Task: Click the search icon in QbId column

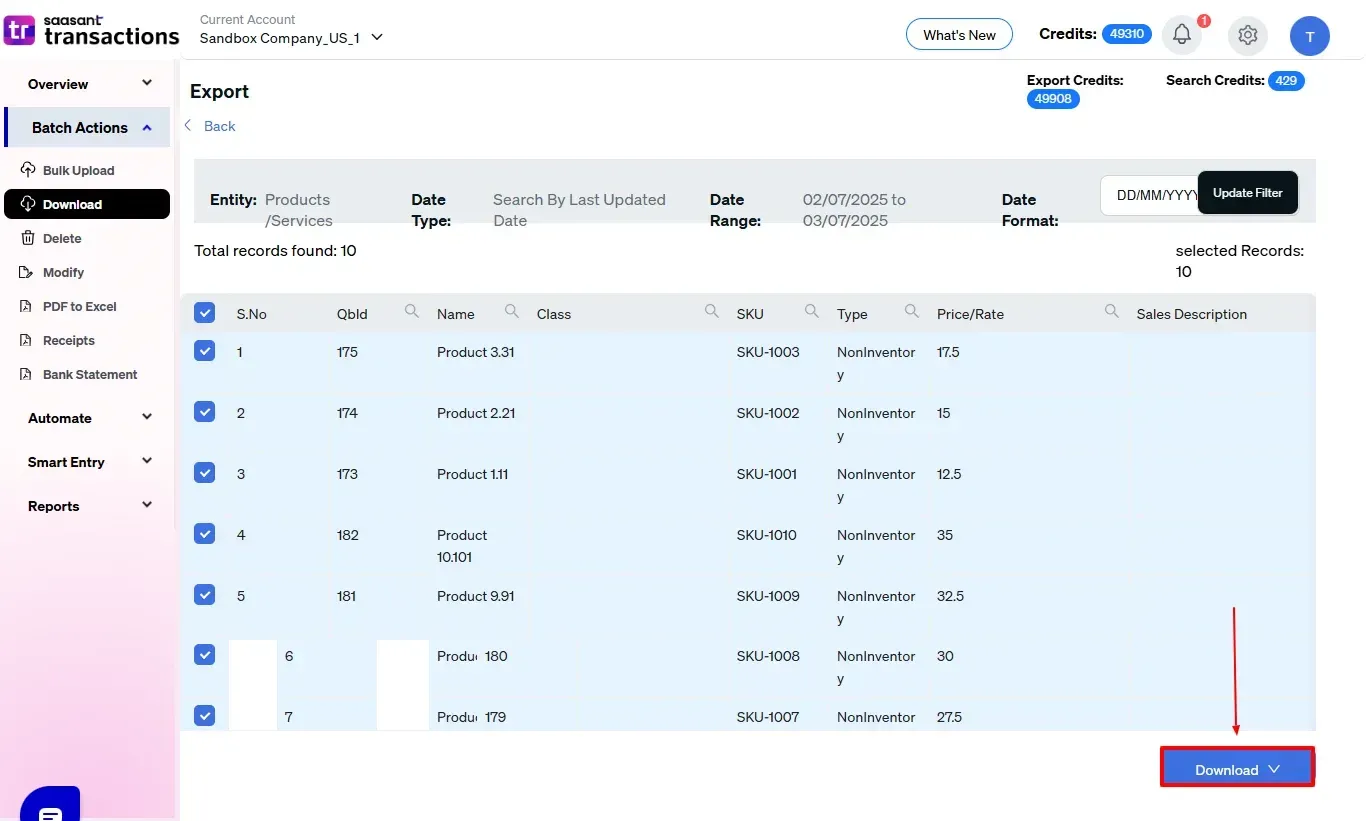Action: (411, 312)
